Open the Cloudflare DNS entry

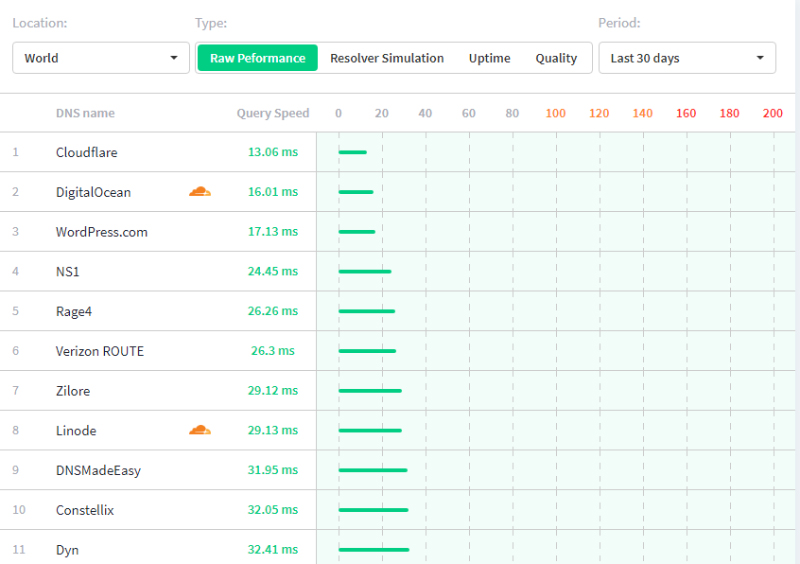point(87,152)
